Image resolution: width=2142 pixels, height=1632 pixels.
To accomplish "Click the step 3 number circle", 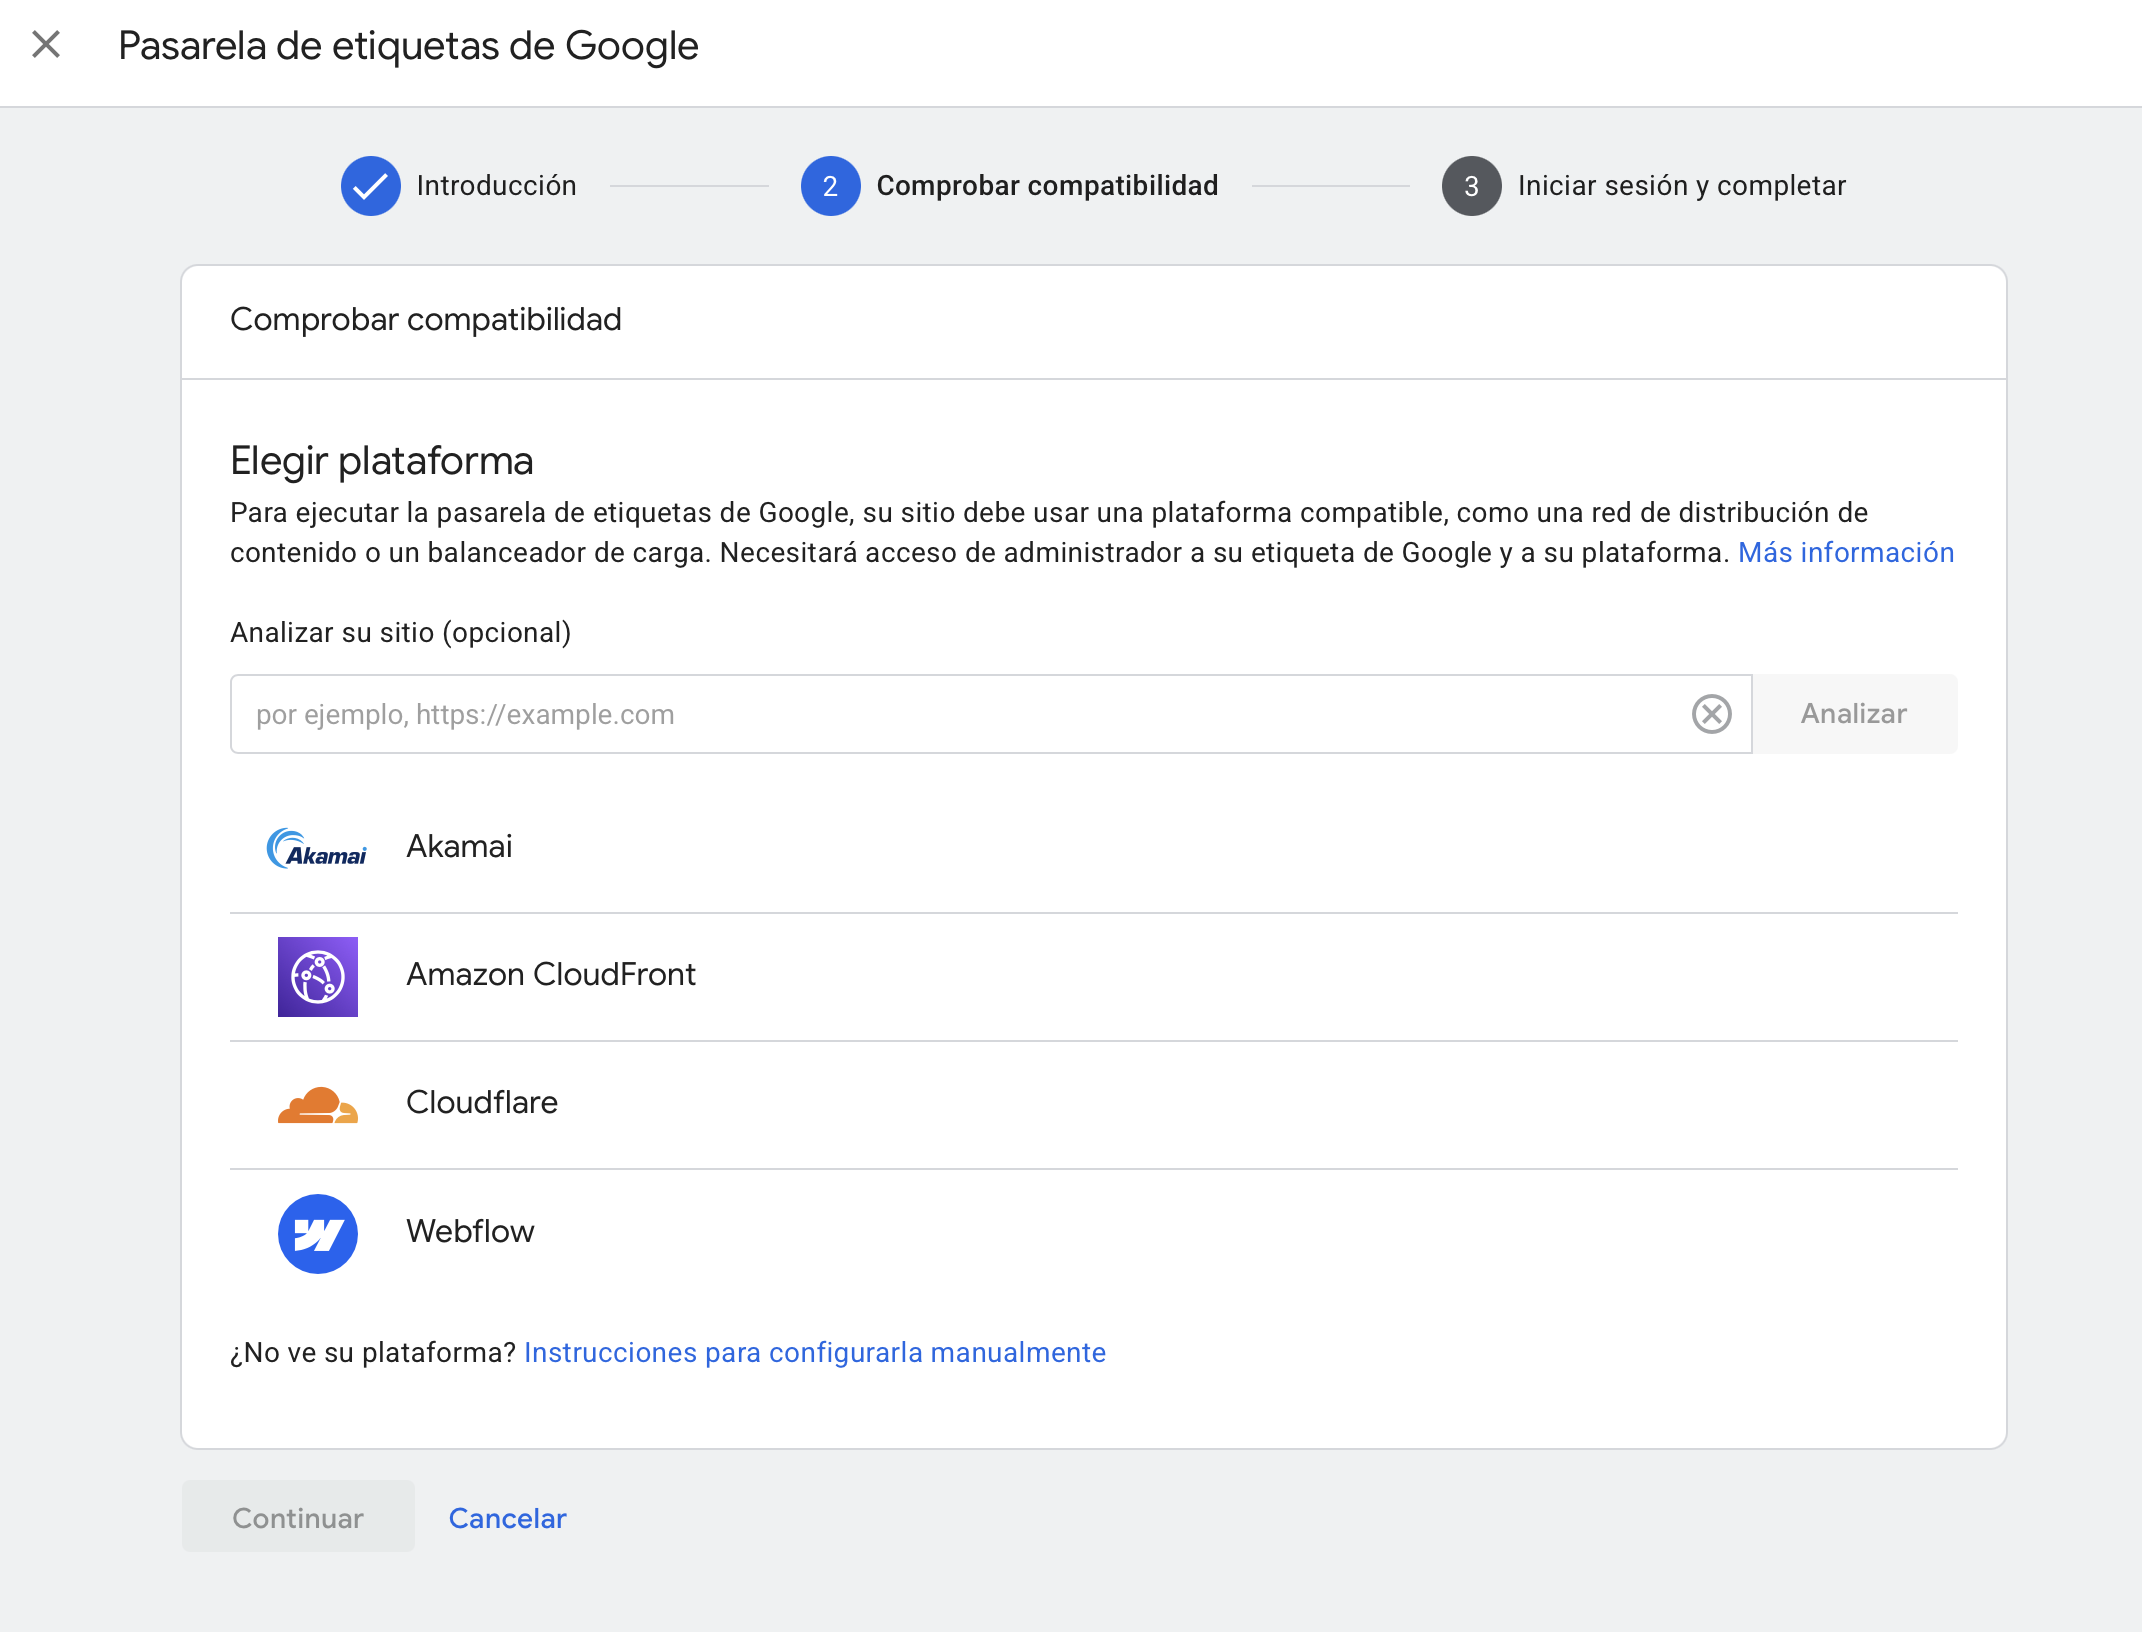I will pyautogui.click(x=1471, y=186).
